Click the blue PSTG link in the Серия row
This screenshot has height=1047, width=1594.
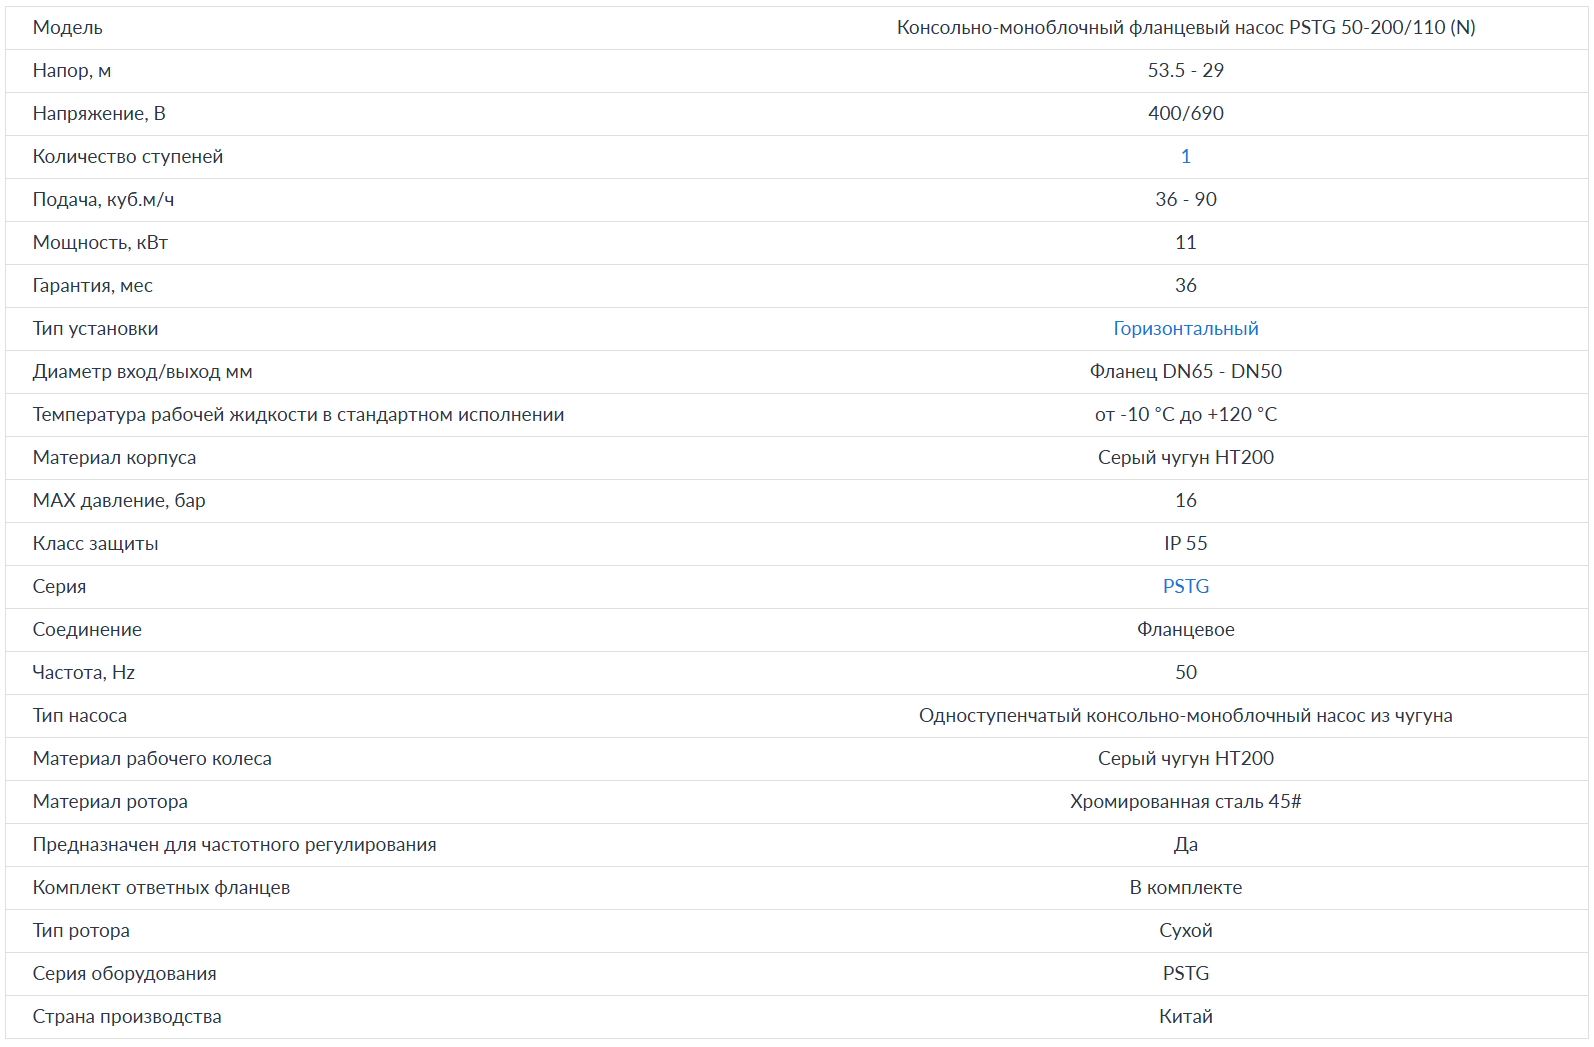tap(1185, 587)
